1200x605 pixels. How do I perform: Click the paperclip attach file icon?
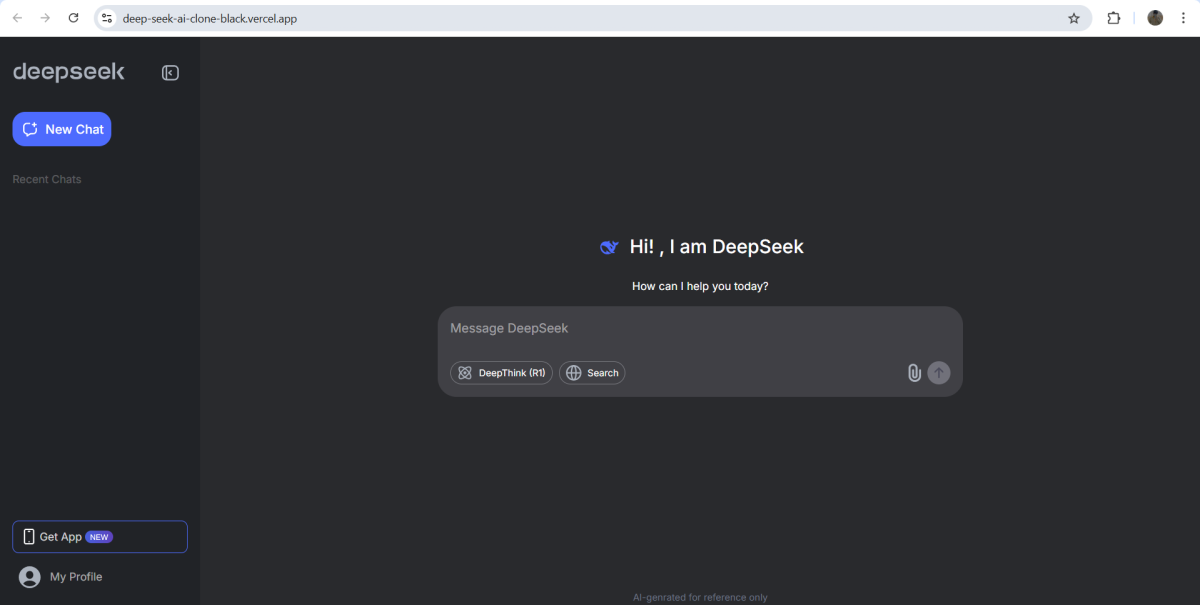914,373
